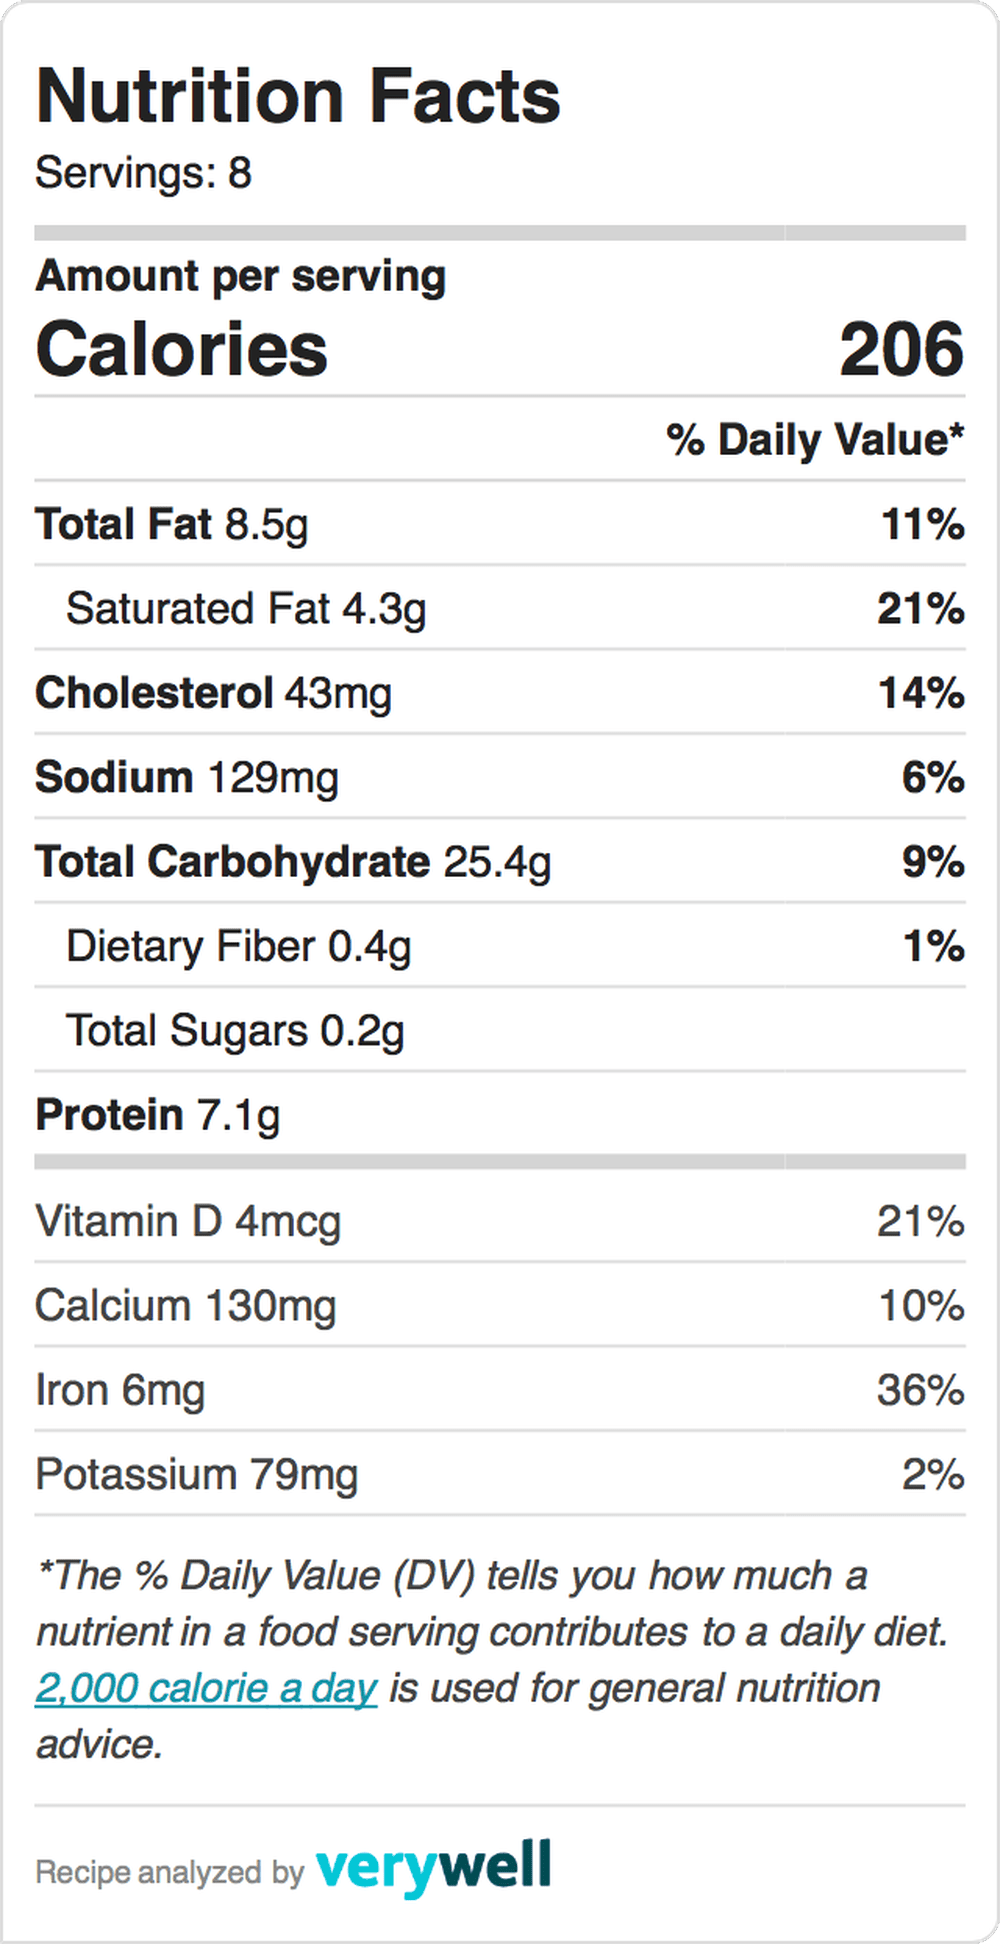This screenshot has height=1944, width=1000.
Task: Open the 2,000 calorie a day link
Action: pos(206,1689)
